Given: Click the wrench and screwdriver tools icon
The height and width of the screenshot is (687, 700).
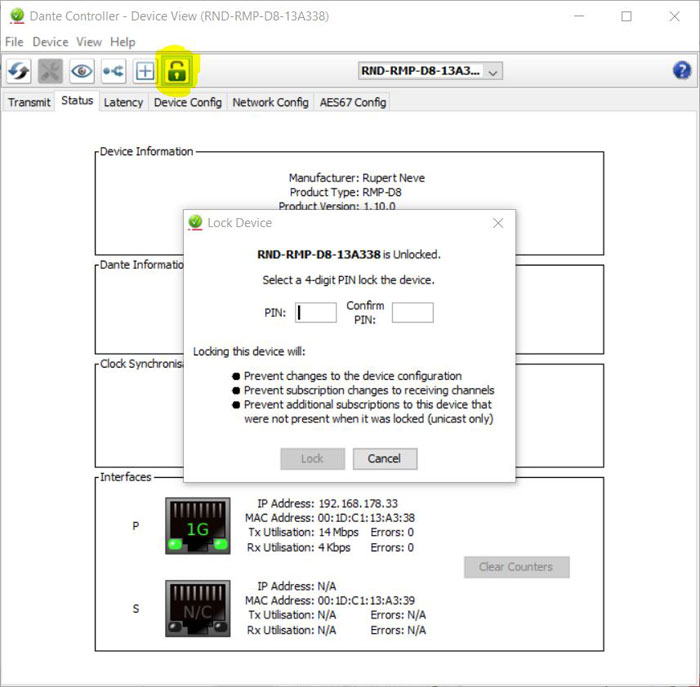Looking at the screenshot, I should (50, 71).
